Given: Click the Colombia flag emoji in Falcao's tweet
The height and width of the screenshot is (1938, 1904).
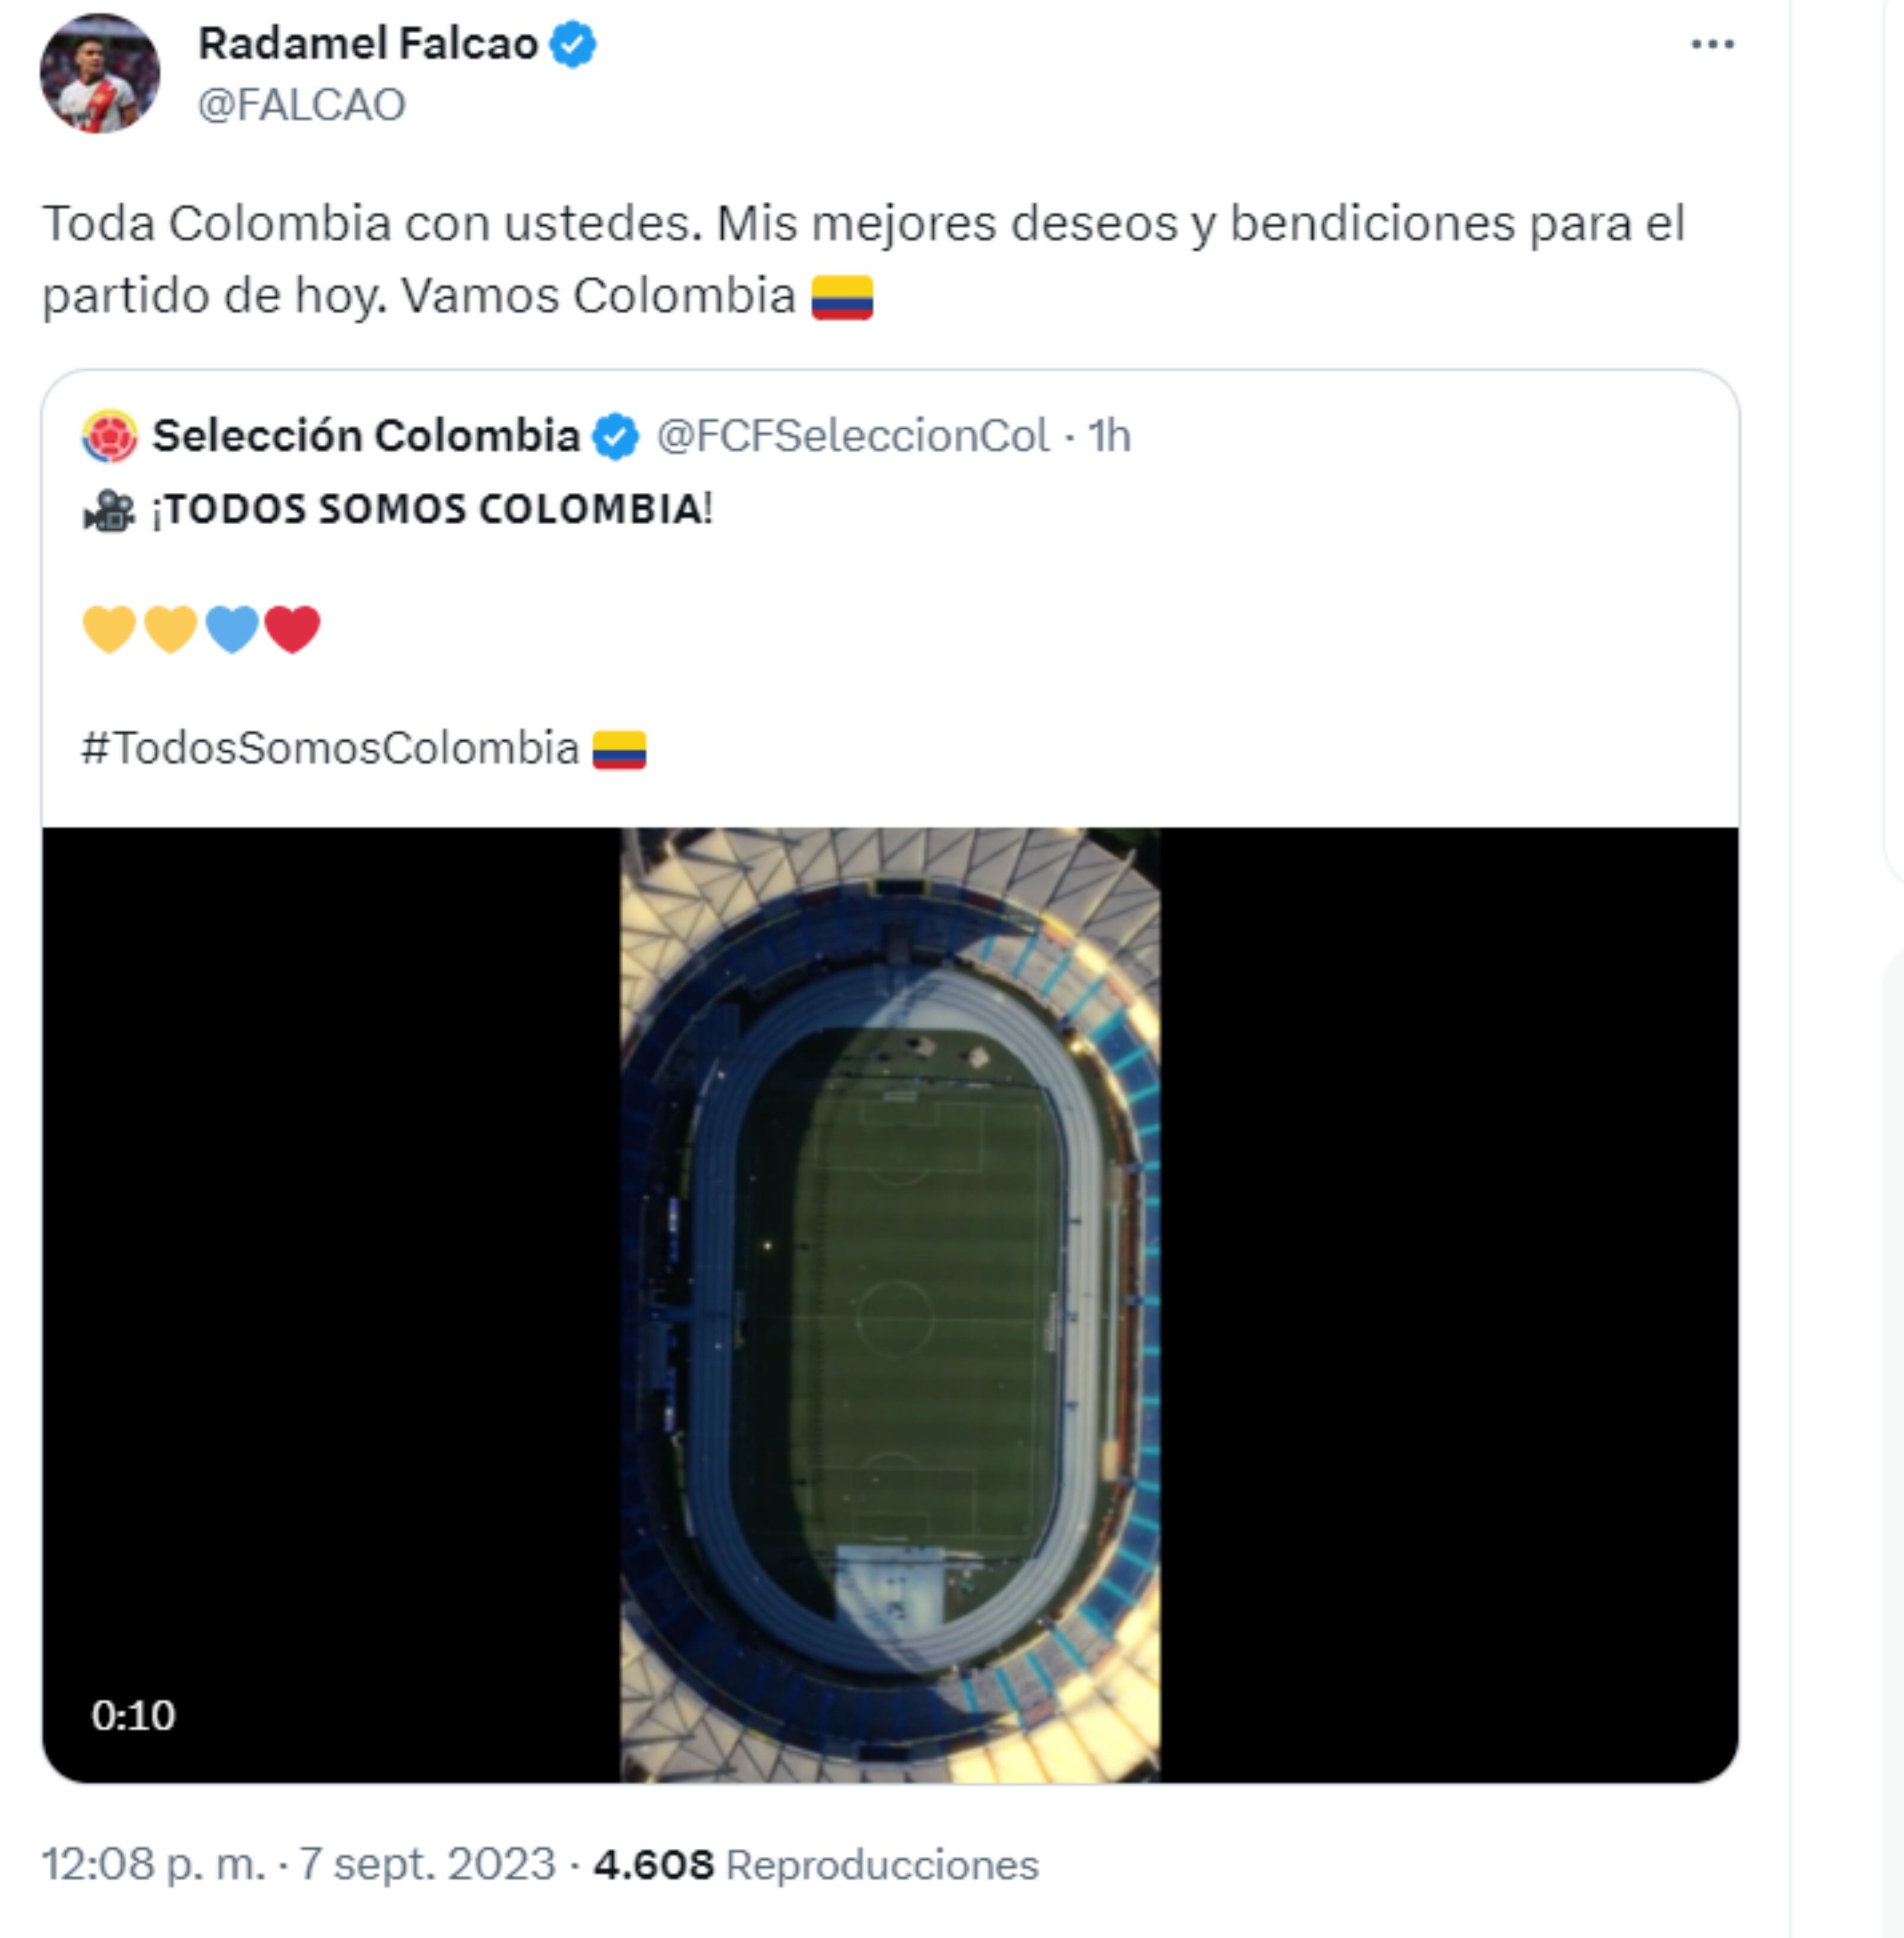Looking at the screenshot, I should click(x=841, y=298).
